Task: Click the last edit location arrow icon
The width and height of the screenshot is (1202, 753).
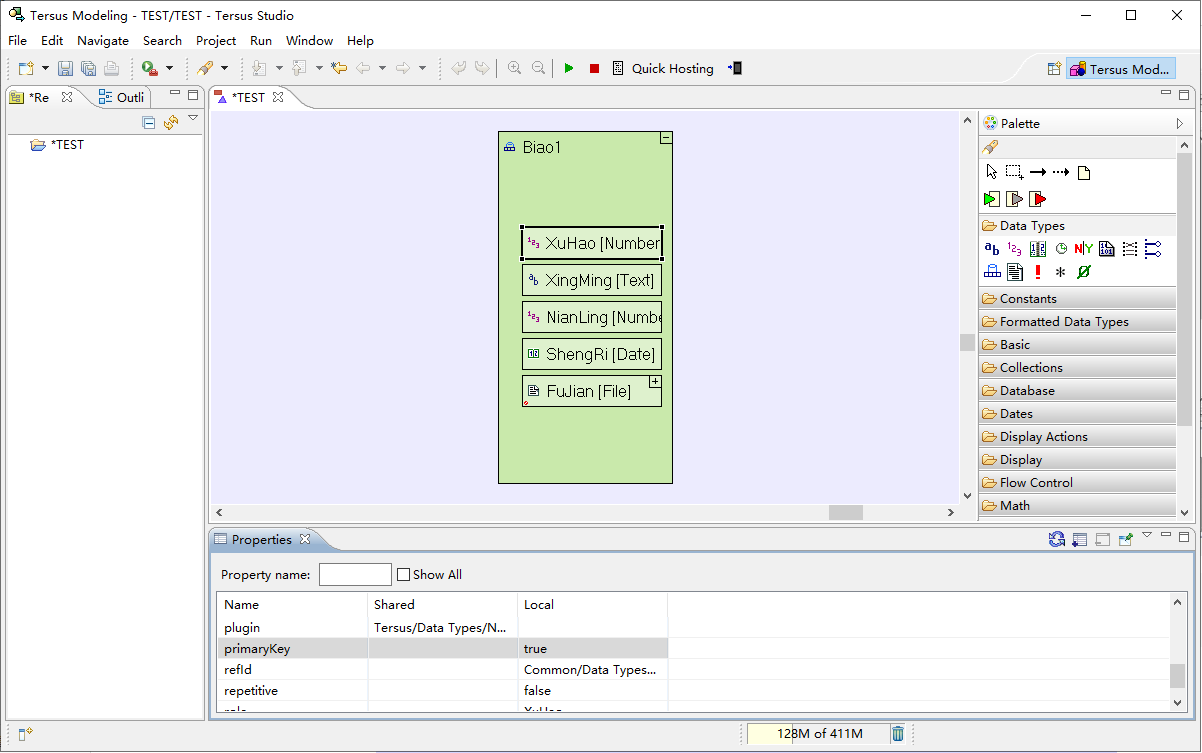Action: point(339,68)
